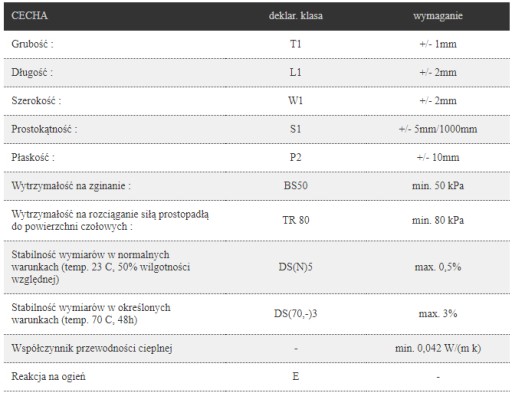Click the CECHA column header

coord(29,16)
